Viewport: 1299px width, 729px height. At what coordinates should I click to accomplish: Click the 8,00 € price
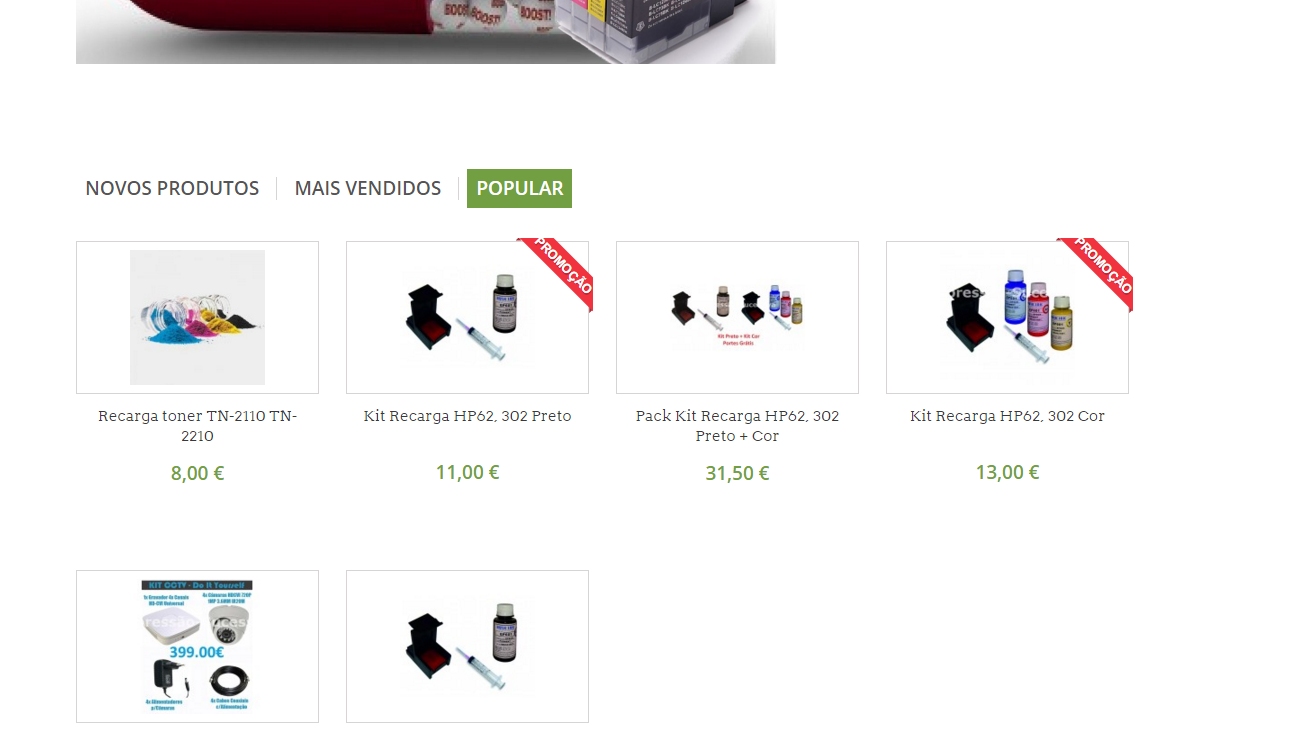(x=197, y=473)
